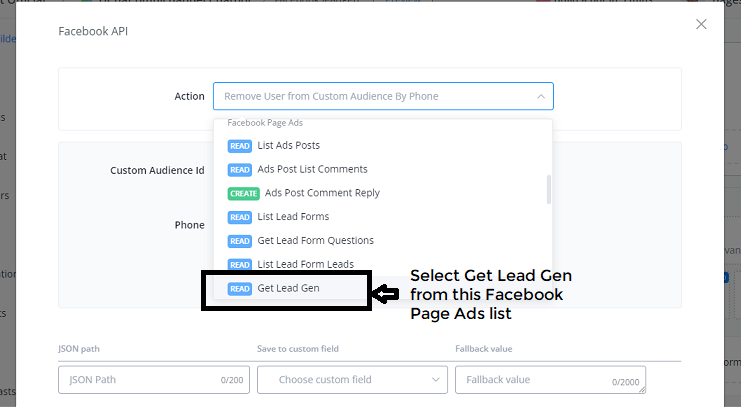The image size is (741, 407).
Task: Click CREATE badge beside Ads Post Comment Reply
Action: [244, 193]
